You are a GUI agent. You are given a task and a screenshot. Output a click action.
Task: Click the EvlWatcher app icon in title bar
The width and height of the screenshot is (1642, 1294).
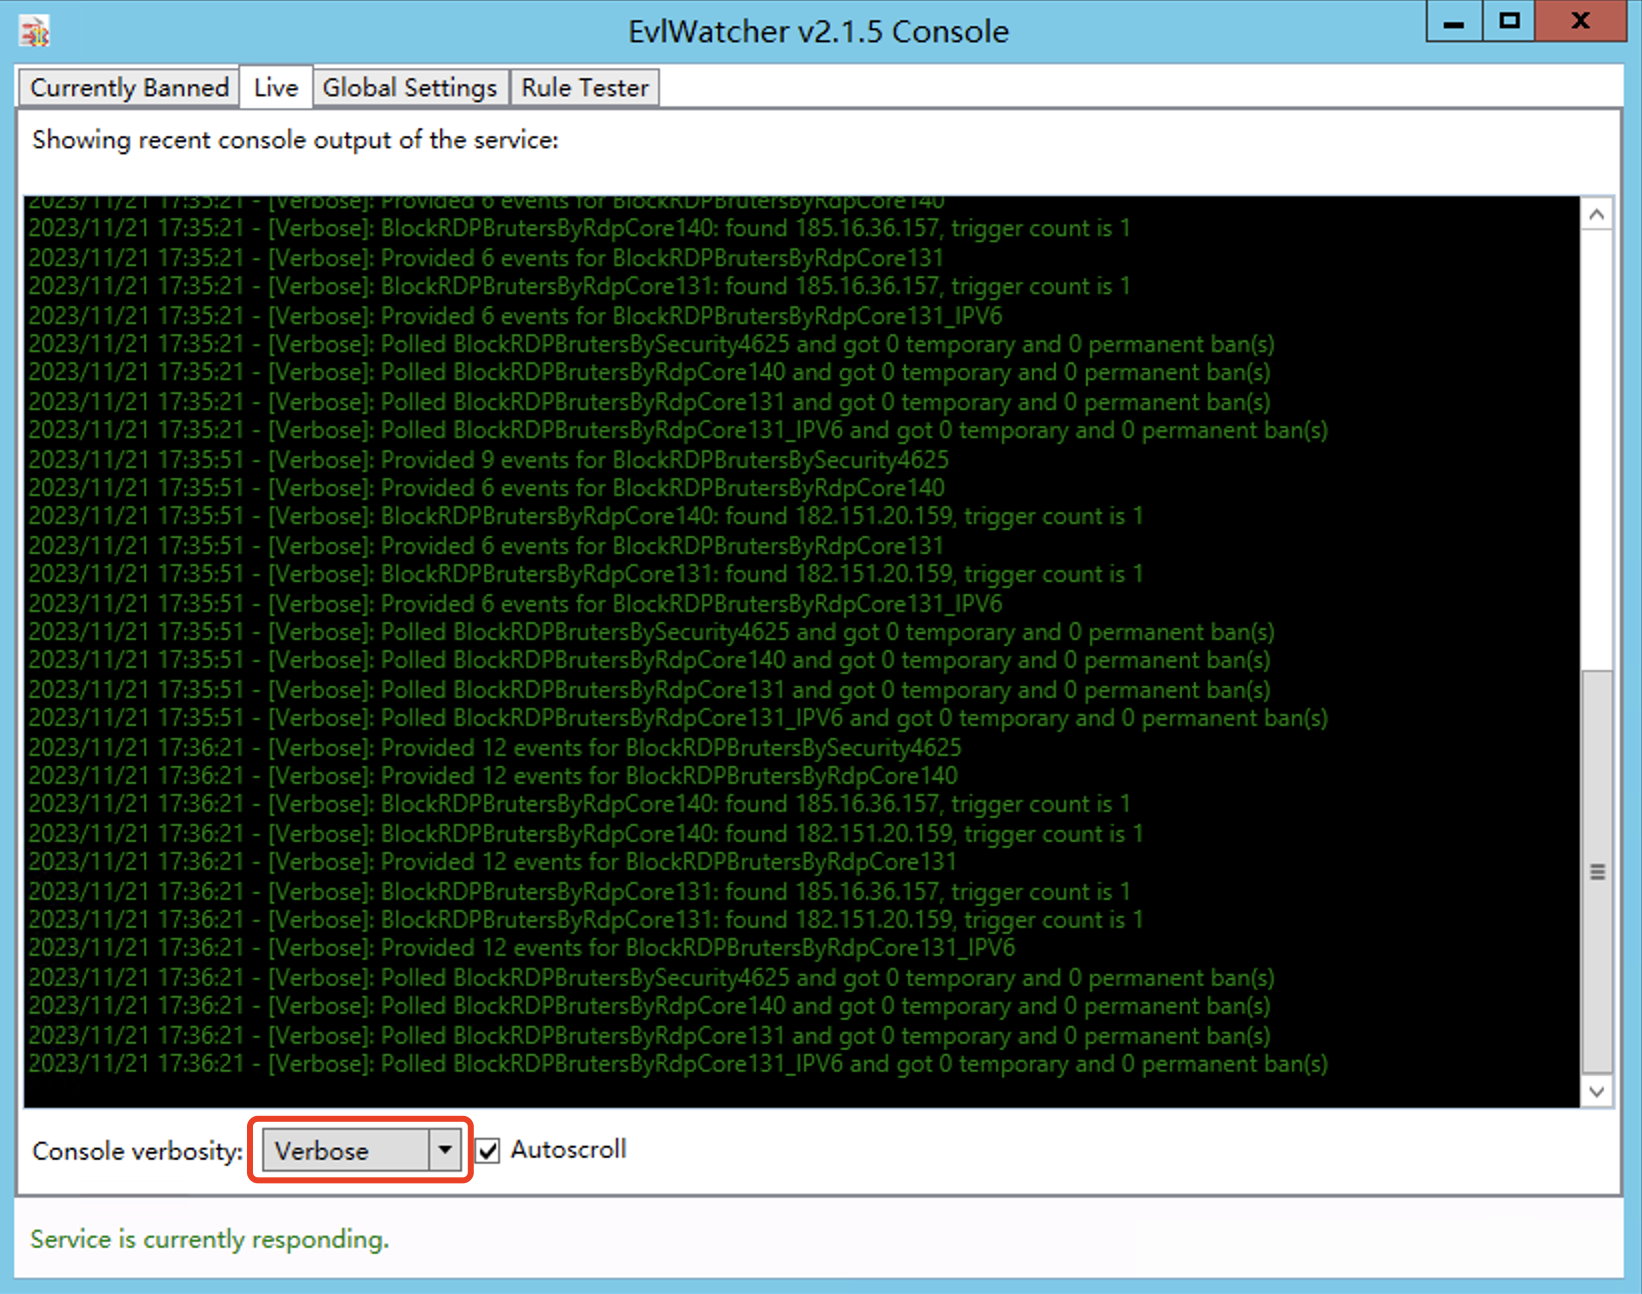coord(35,32)
